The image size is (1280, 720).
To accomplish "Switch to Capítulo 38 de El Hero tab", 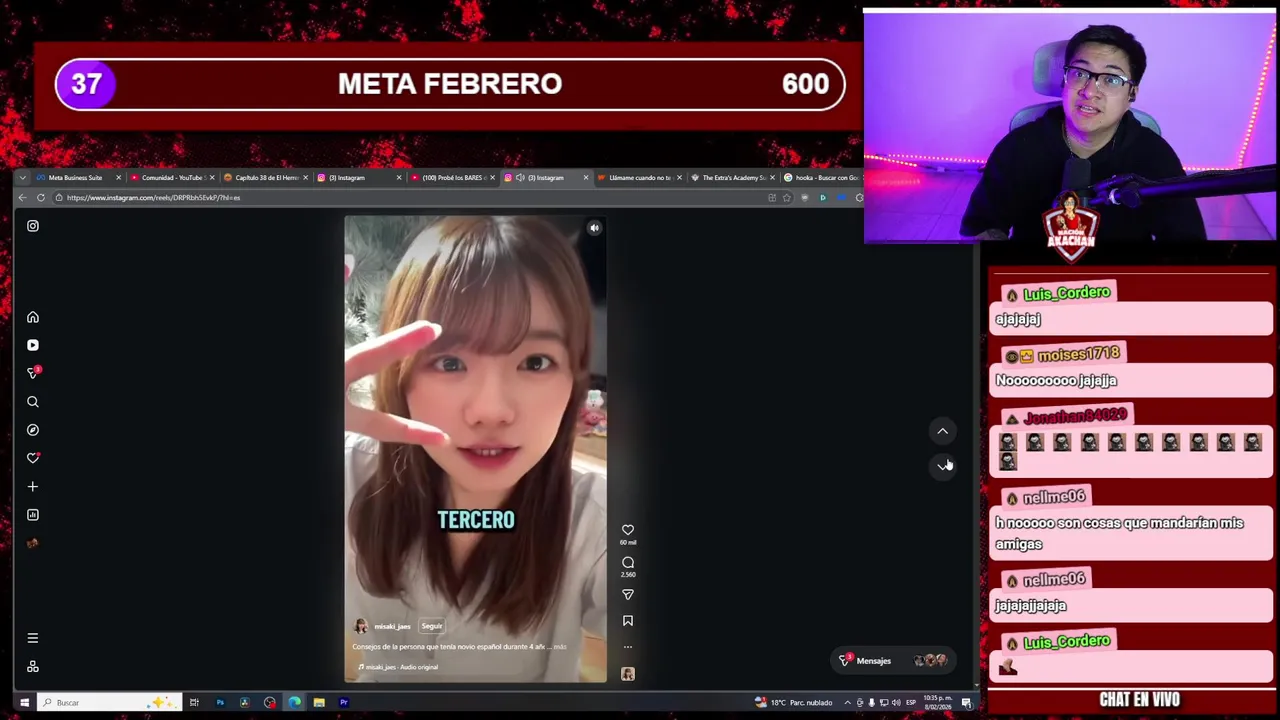I will tap(266, 178).
